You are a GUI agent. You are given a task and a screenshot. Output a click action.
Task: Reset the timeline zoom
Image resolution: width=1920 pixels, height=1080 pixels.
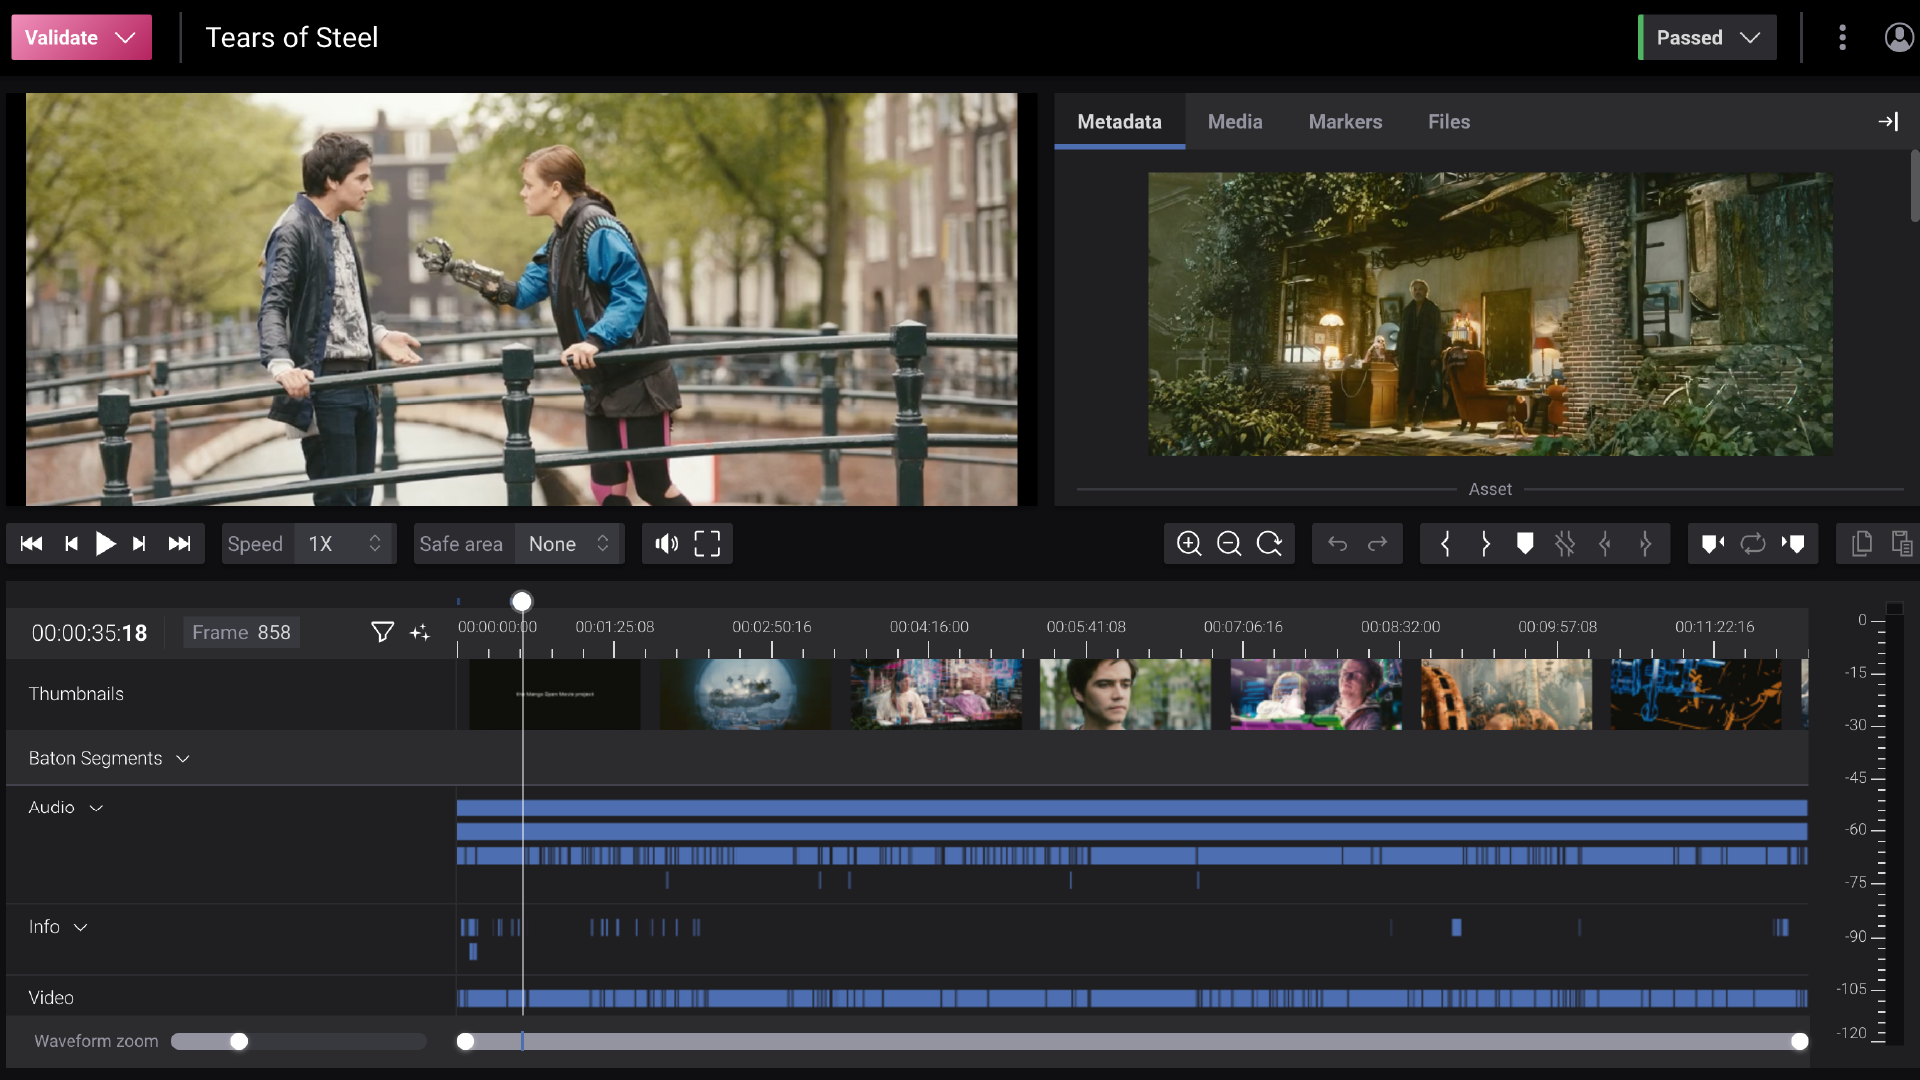point(1269,544)
